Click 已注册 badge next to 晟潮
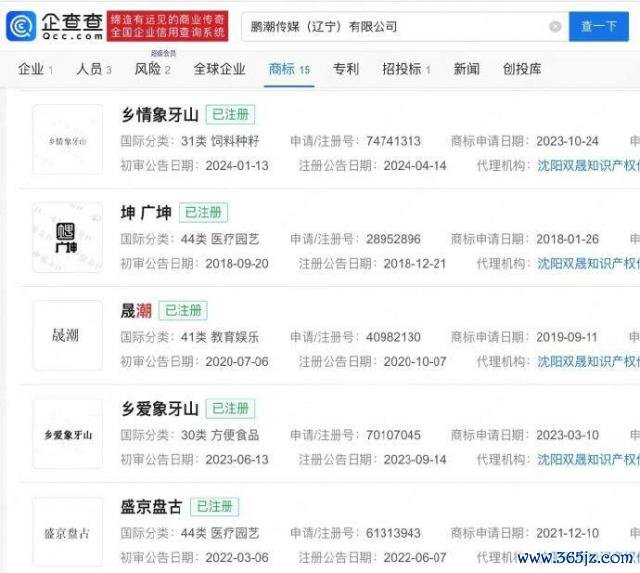 (x=183, y=311)
